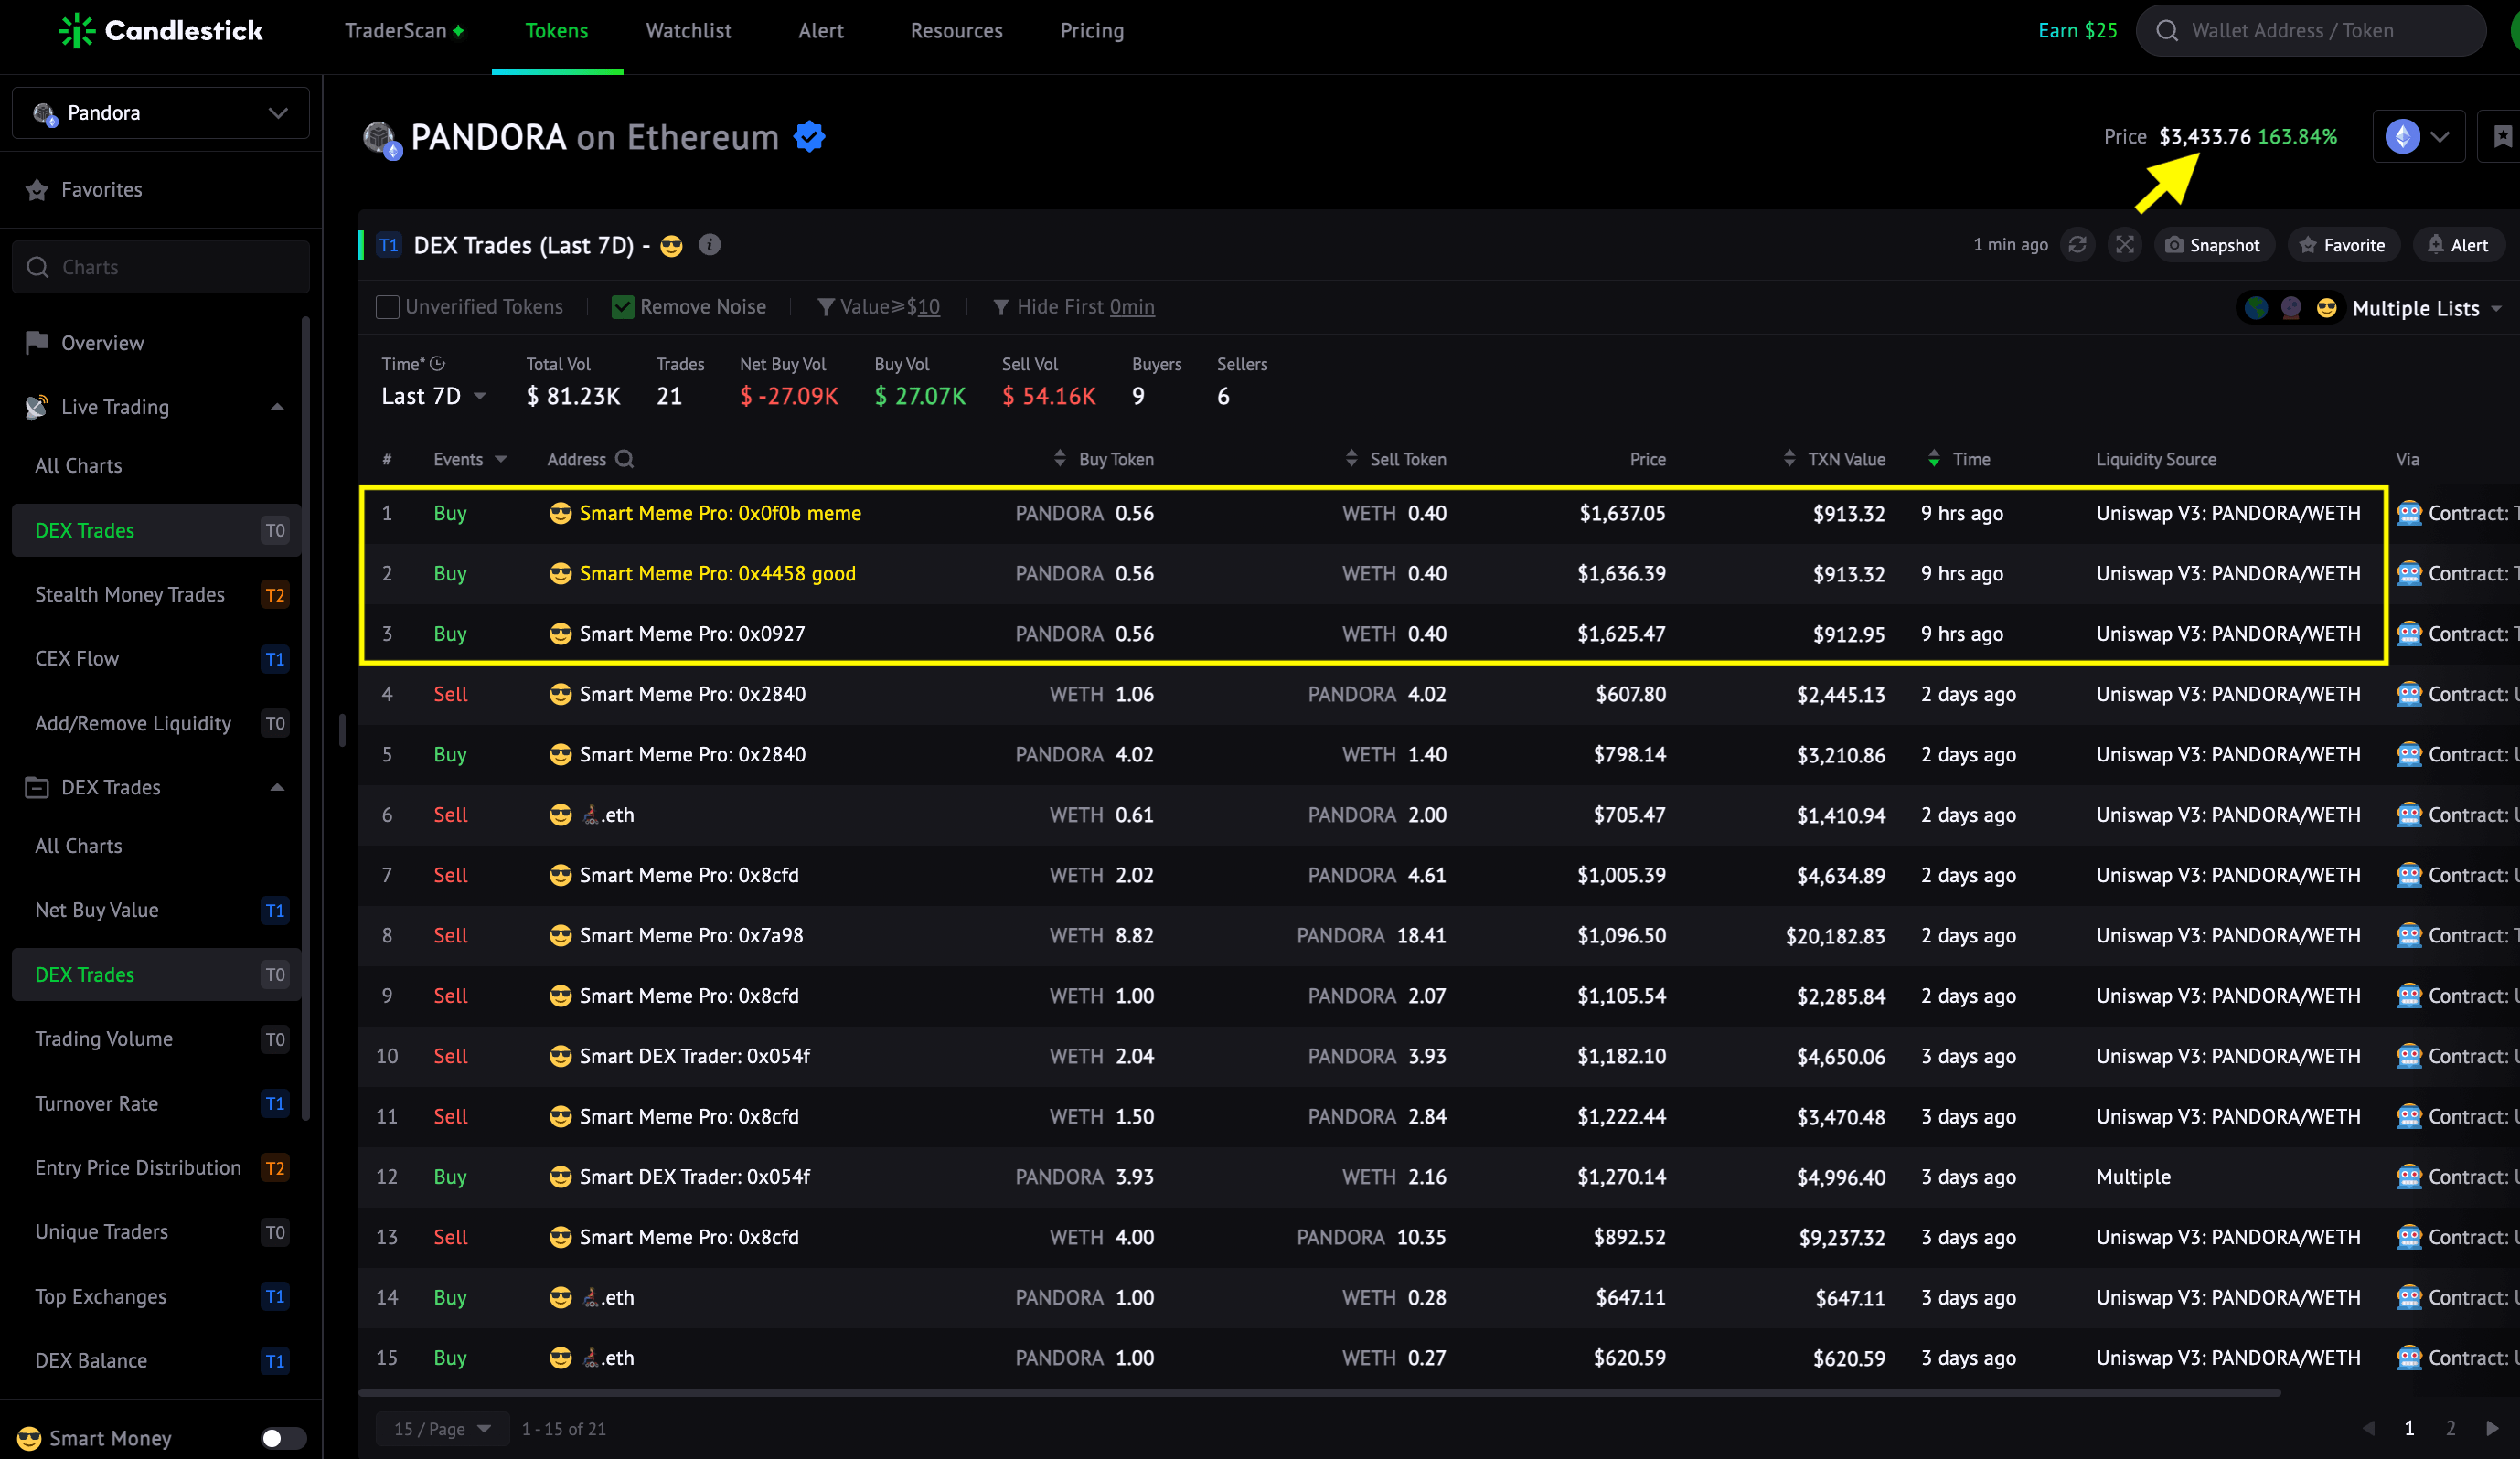Viewport: 2520px width, 1459px height.
Task: Open the info icon beside DEX Trades title
Action: [709, 245]
